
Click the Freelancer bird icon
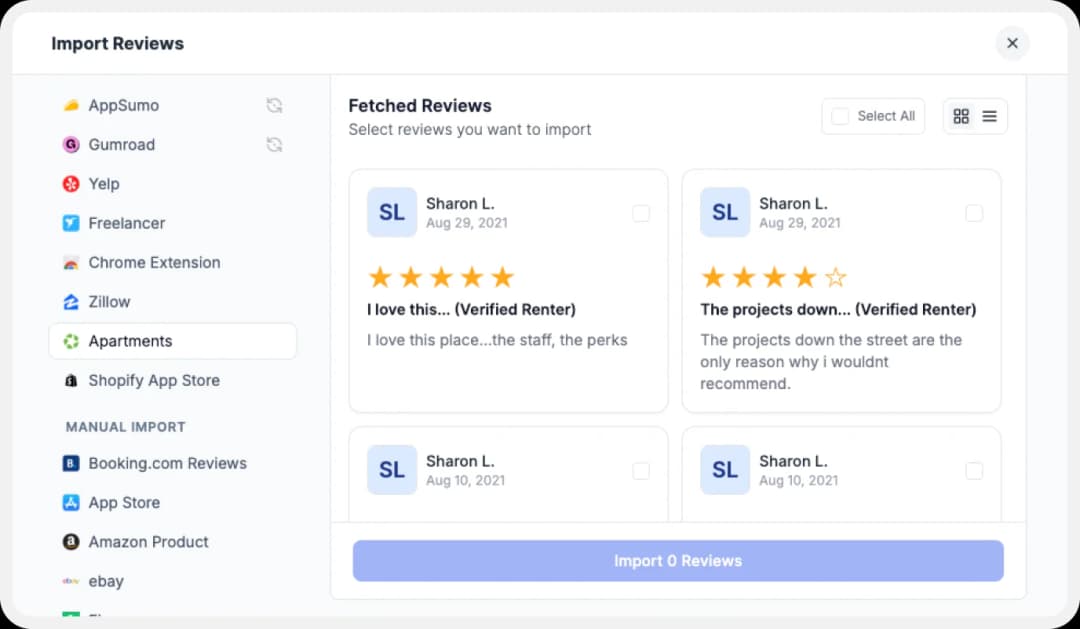pyautogui.click(x=70, y=223)
